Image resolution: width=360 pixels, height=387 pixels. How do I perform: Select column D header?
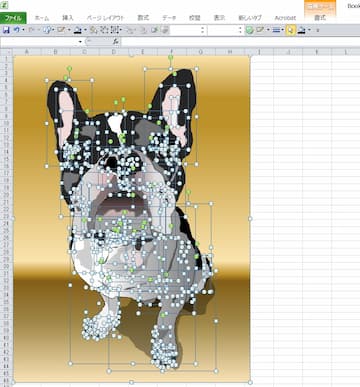[x=114, y=52]
